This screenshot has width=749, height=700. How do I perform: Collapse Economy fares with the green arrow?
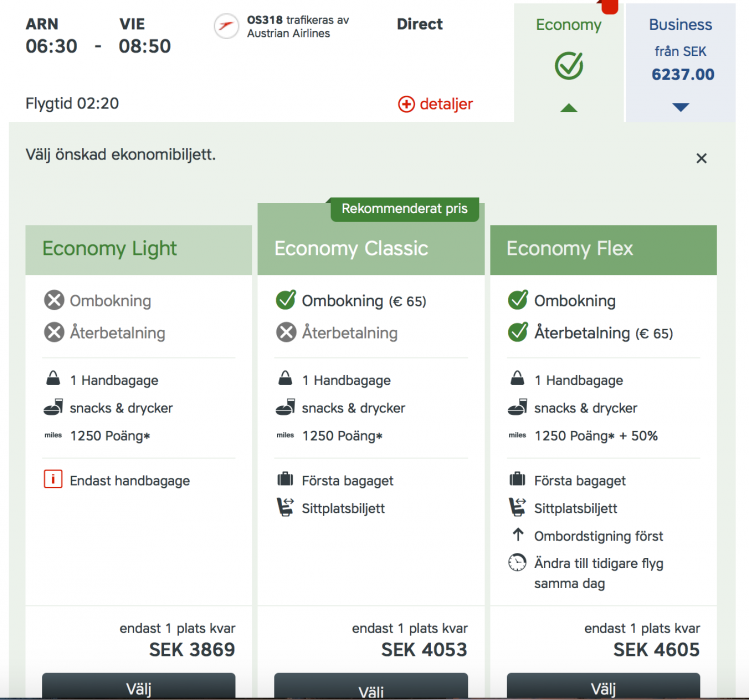click(x=569, y=107)
